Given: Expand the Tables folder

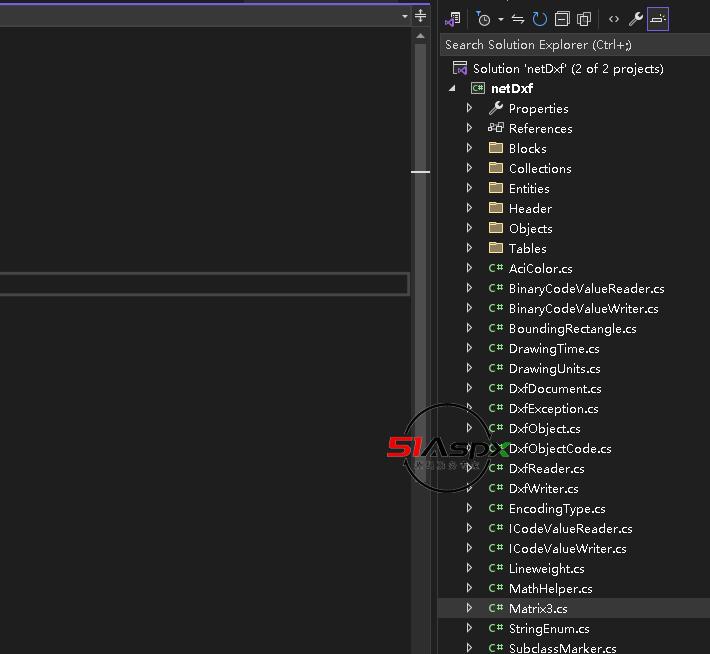Looking at the screenshot, I should [470, 248].
